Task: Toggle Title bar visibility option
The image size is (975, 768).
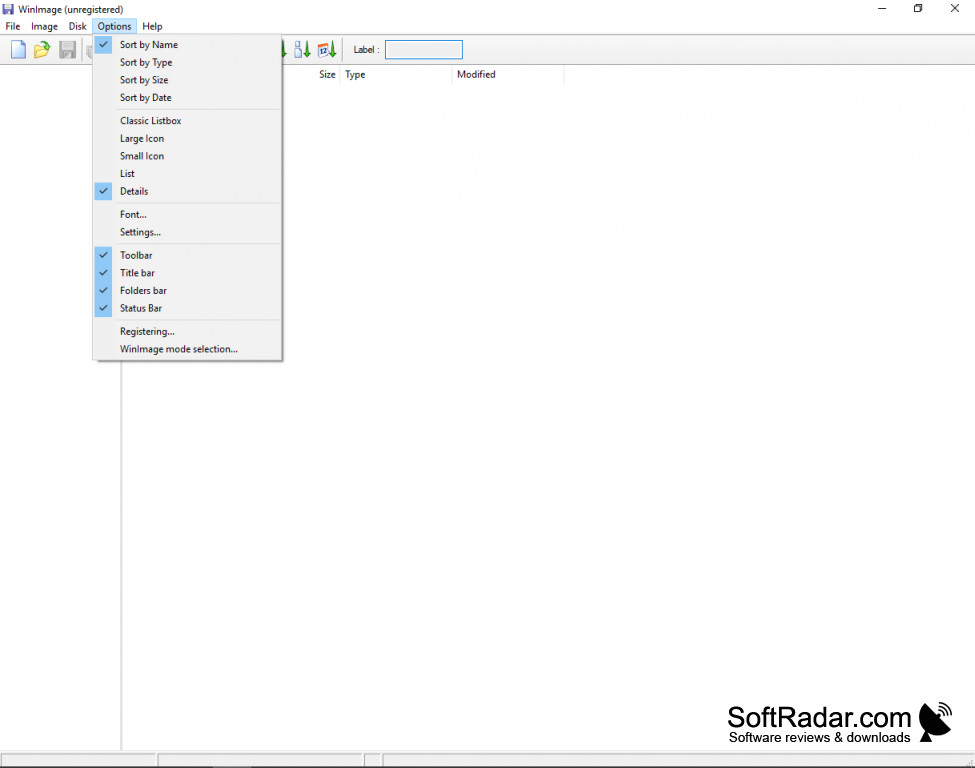Action: point(187,273)
